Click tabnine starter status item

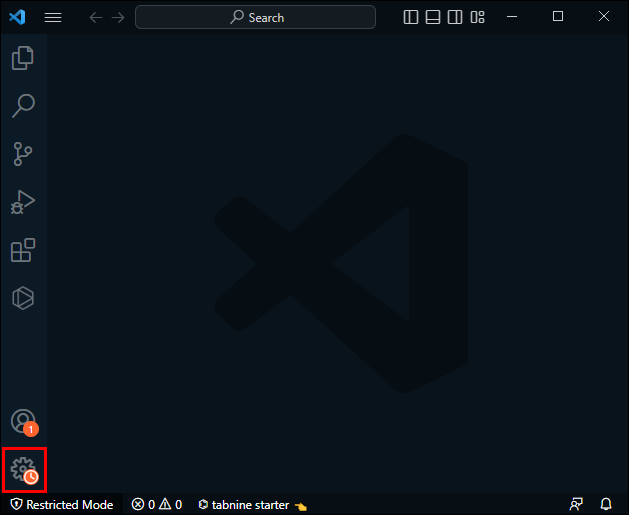tap(253, 505)
